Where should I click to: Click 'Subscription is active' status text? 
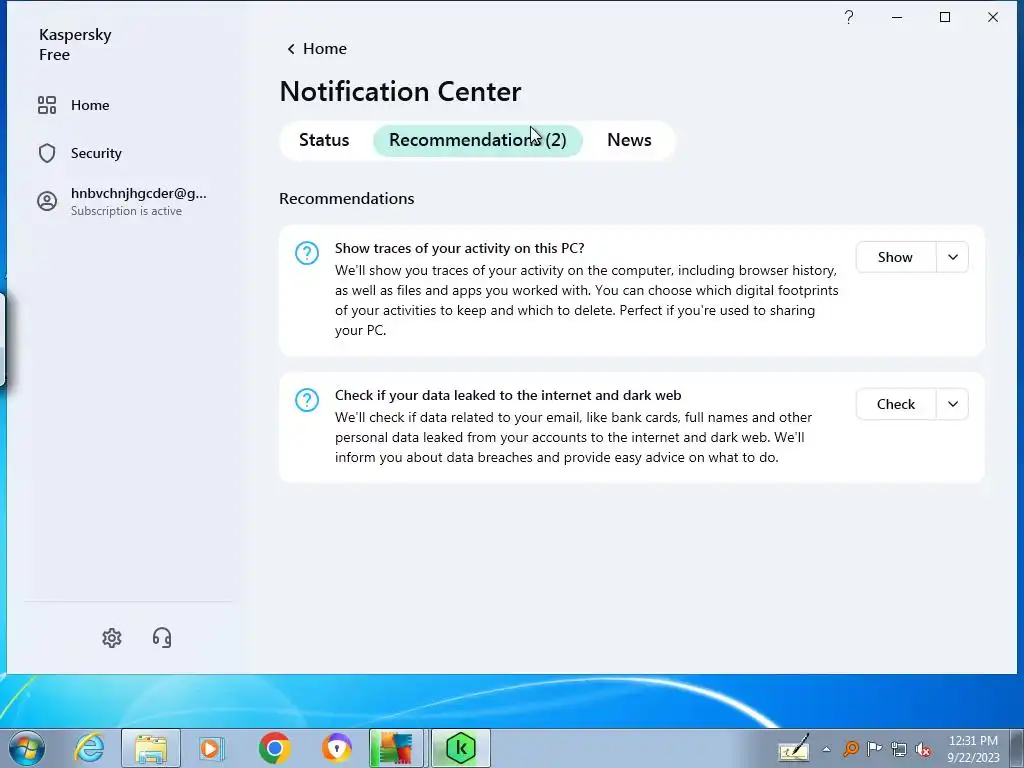pyautogui.click(x=126, y=211)
